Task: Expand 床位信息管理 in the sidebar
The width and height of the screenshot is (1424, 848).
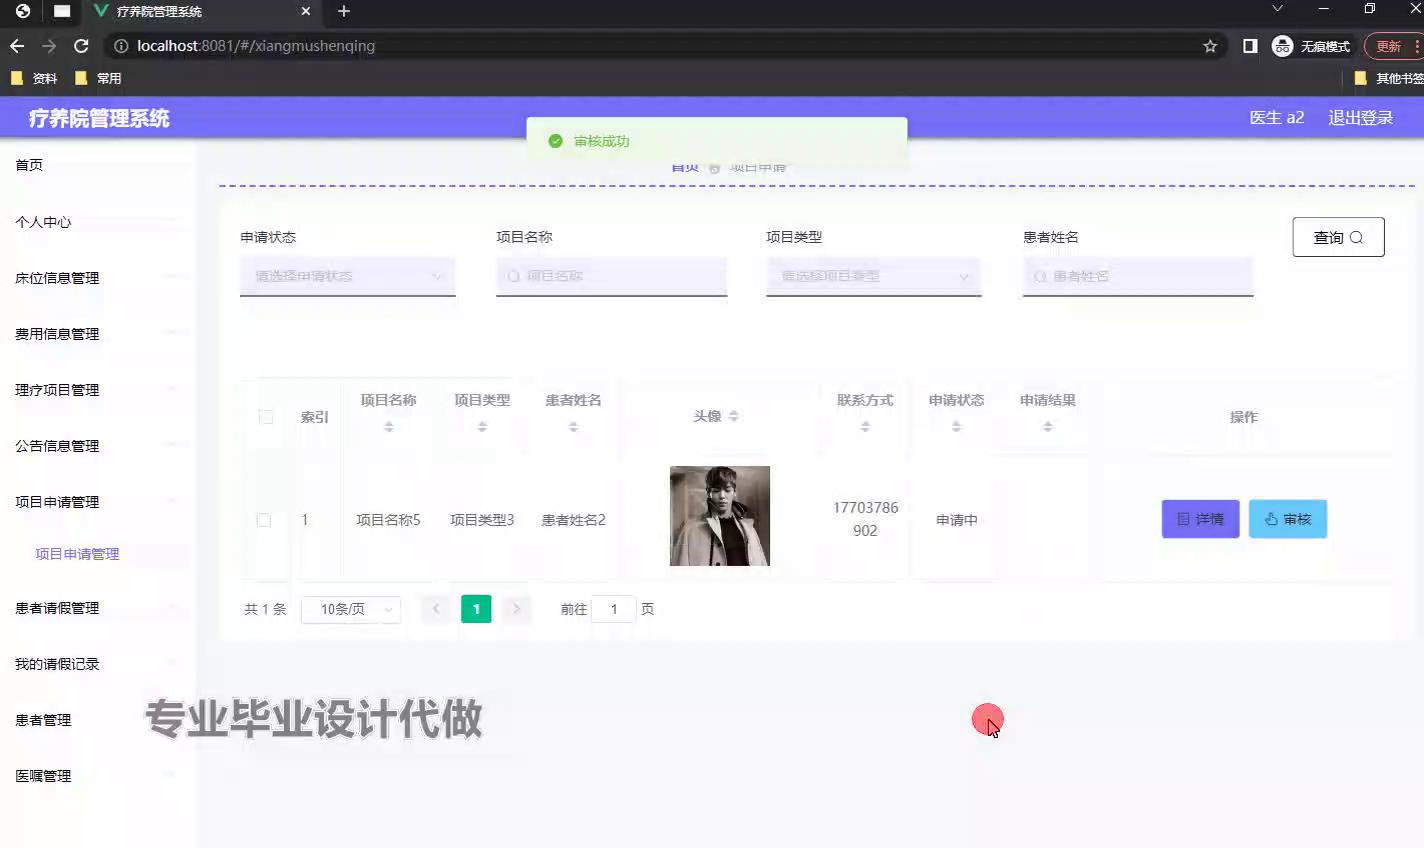Action: pos(58,278)
